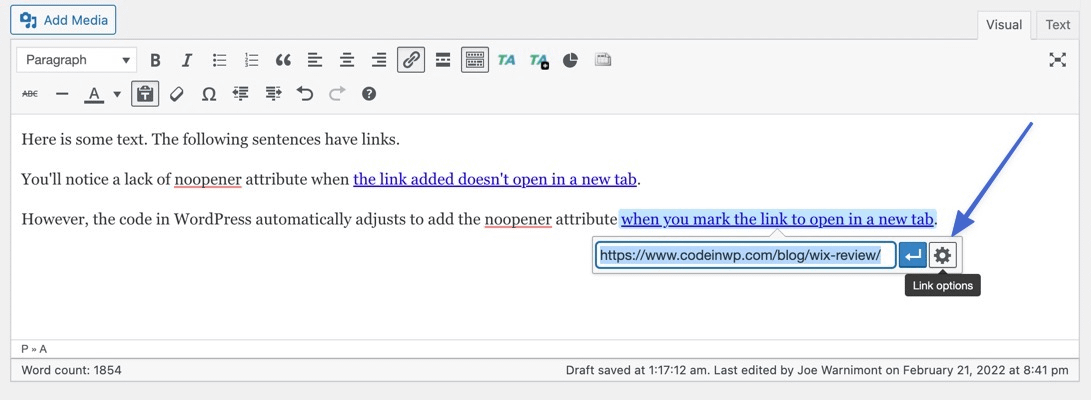
Task: Insert a numbered list
Action: (x=251, y=61)
